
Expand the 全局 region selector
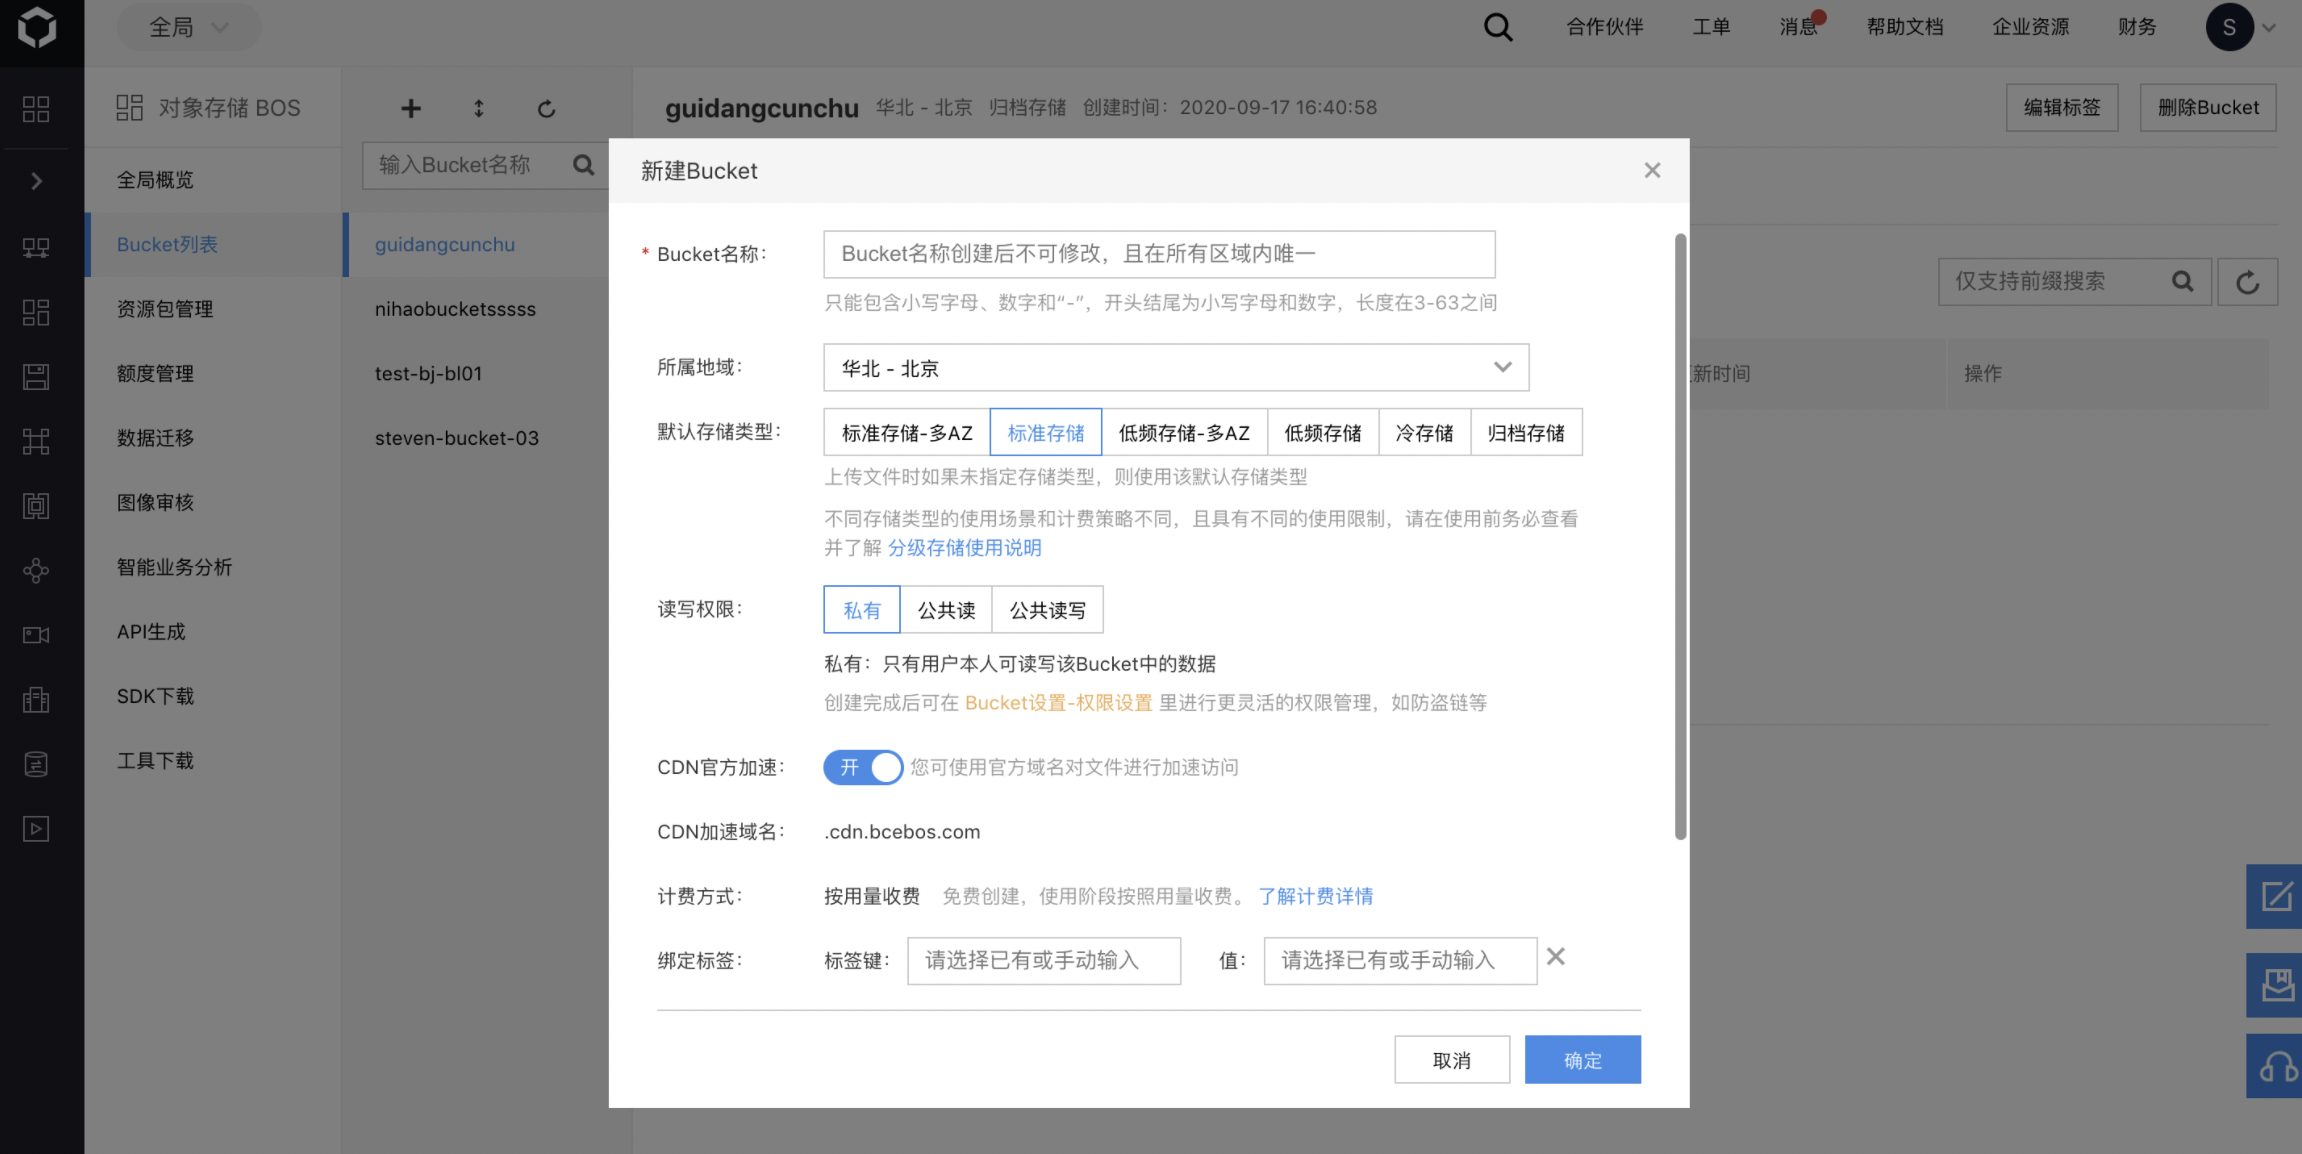[x=188, y=27]
